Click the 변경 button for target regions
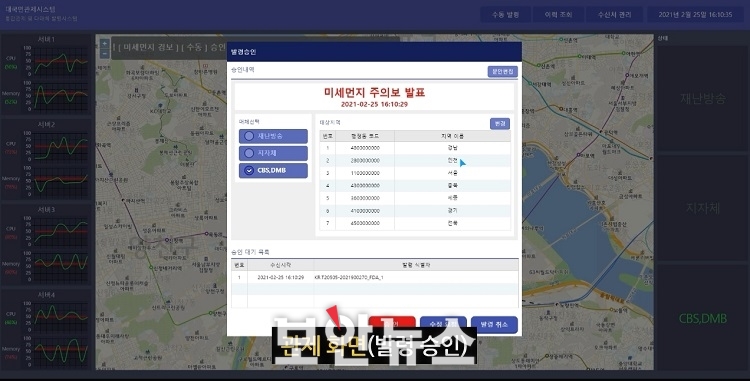 point(500,124)
